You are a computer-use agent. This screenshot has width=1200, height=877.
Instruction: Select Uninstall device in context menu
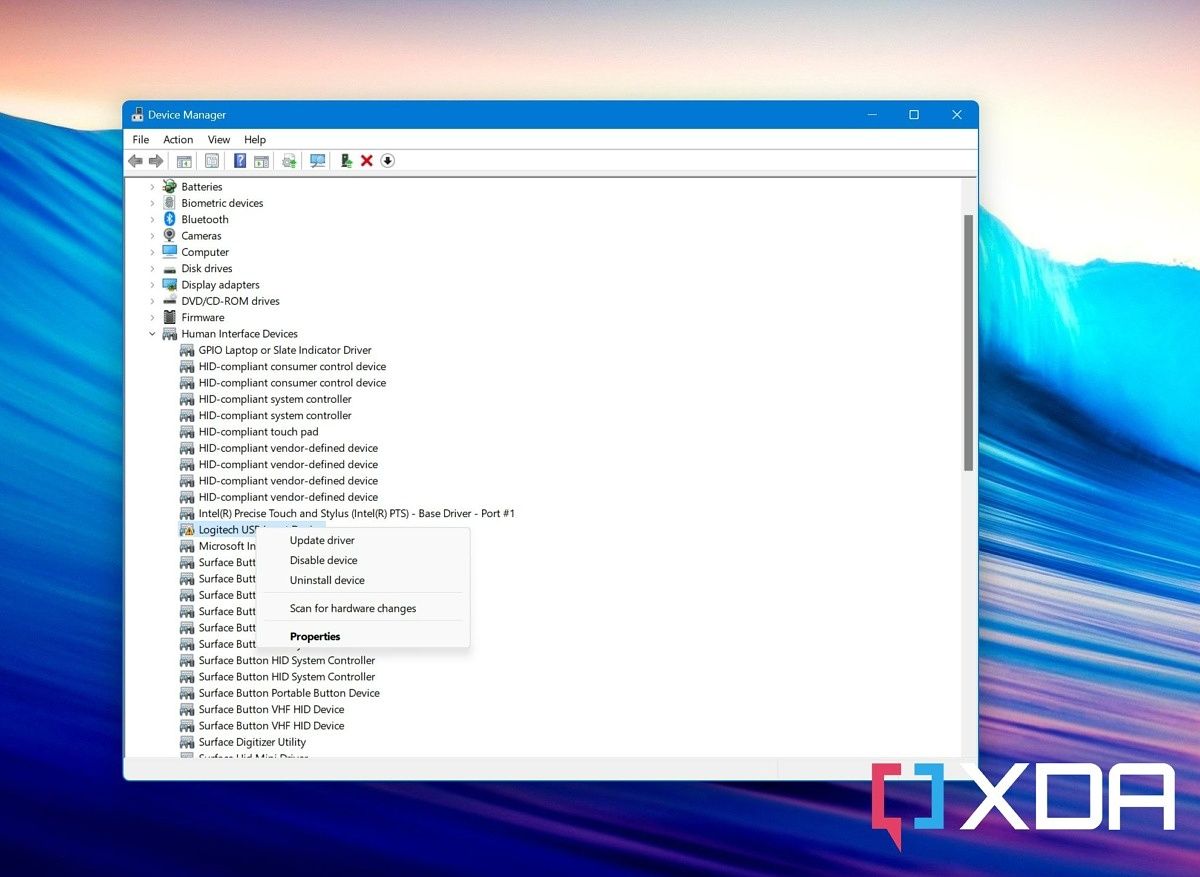pos(327,581)
